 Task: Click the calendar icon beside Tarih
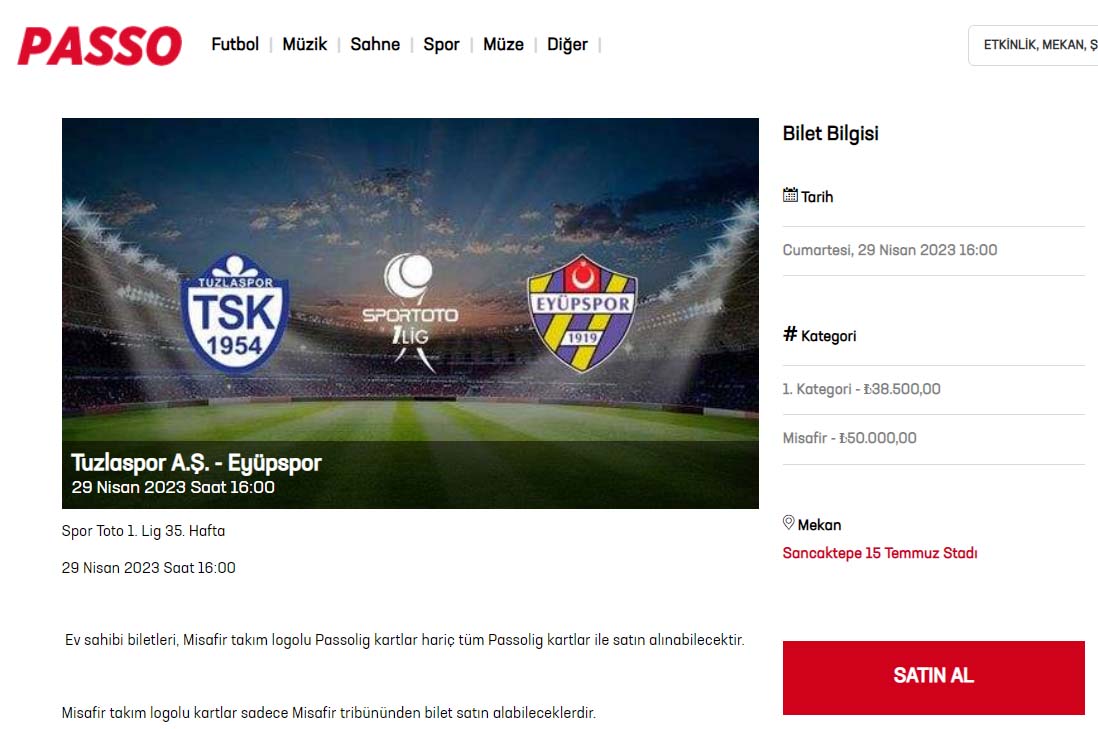tap(790, 195)
